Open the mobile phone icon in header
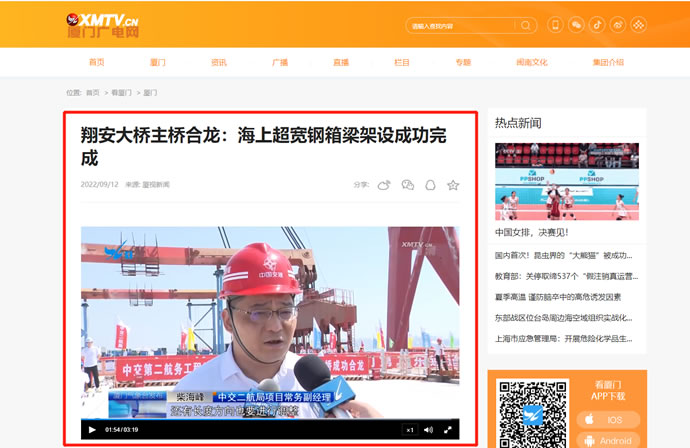 coord(555,25)
